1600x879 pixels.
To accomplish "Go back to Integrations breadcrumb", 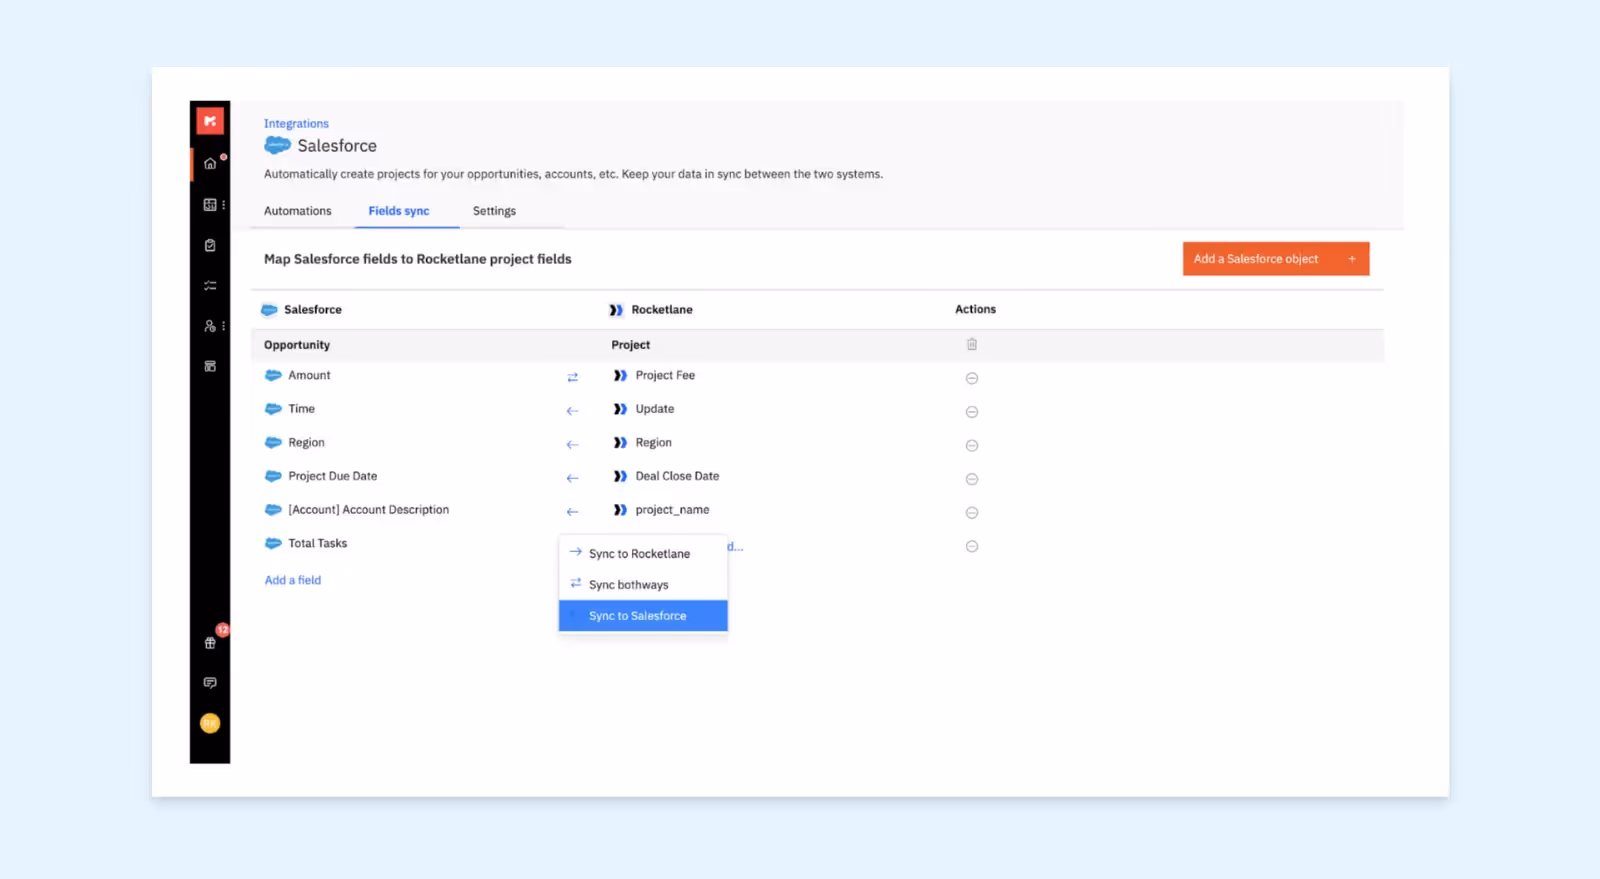I will (296, 124).
